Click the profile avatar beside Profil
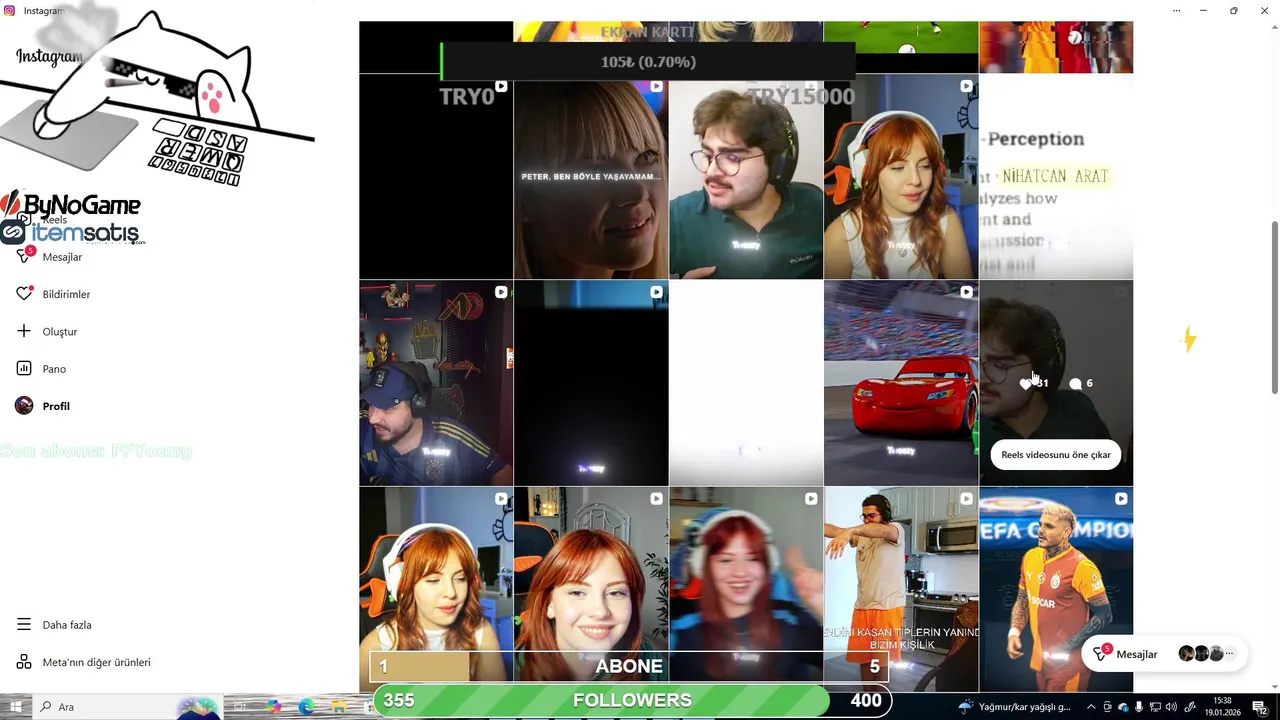This screenshot has width=1280, height=720. point(24,406)
